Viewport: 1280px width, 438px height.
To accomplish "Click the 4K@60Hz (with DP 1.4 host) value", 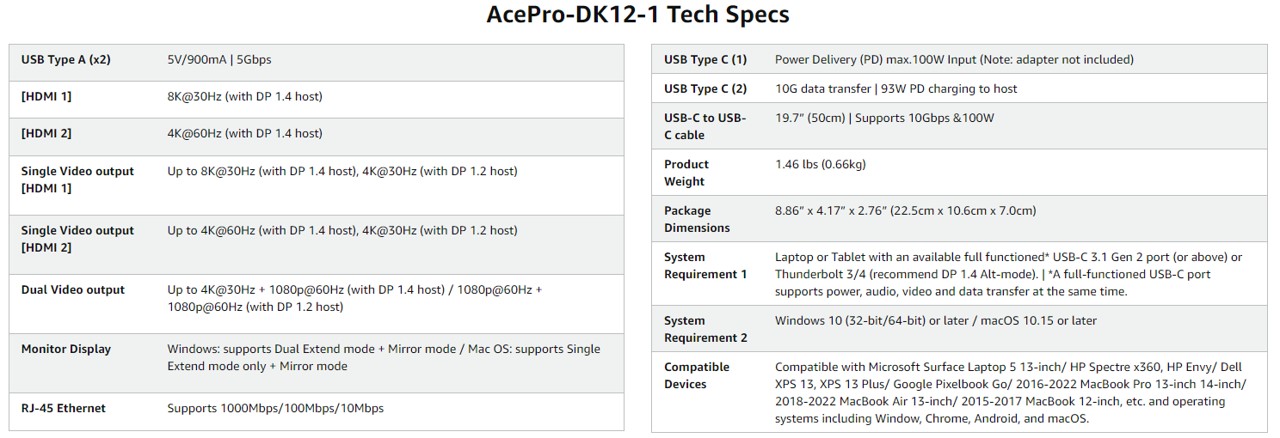I will pos(245,133).
